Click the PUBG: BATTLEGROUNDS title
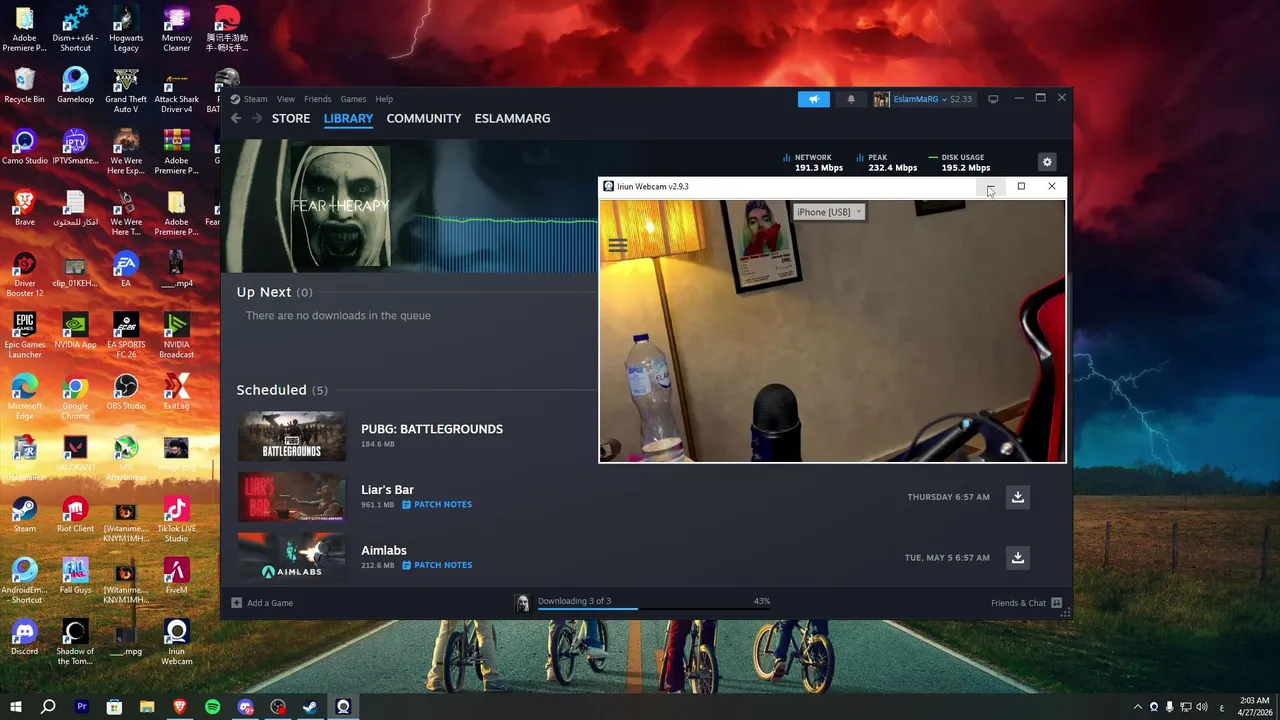 [432, 429]
